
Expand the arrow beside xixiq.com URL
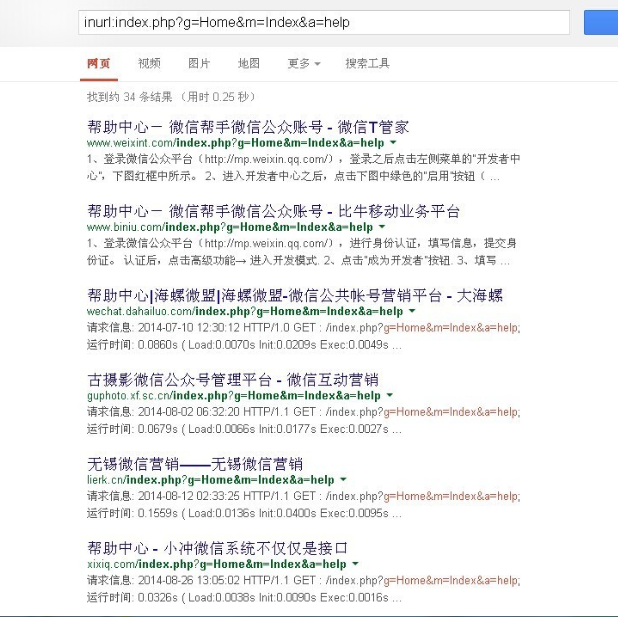coord(355,564)
